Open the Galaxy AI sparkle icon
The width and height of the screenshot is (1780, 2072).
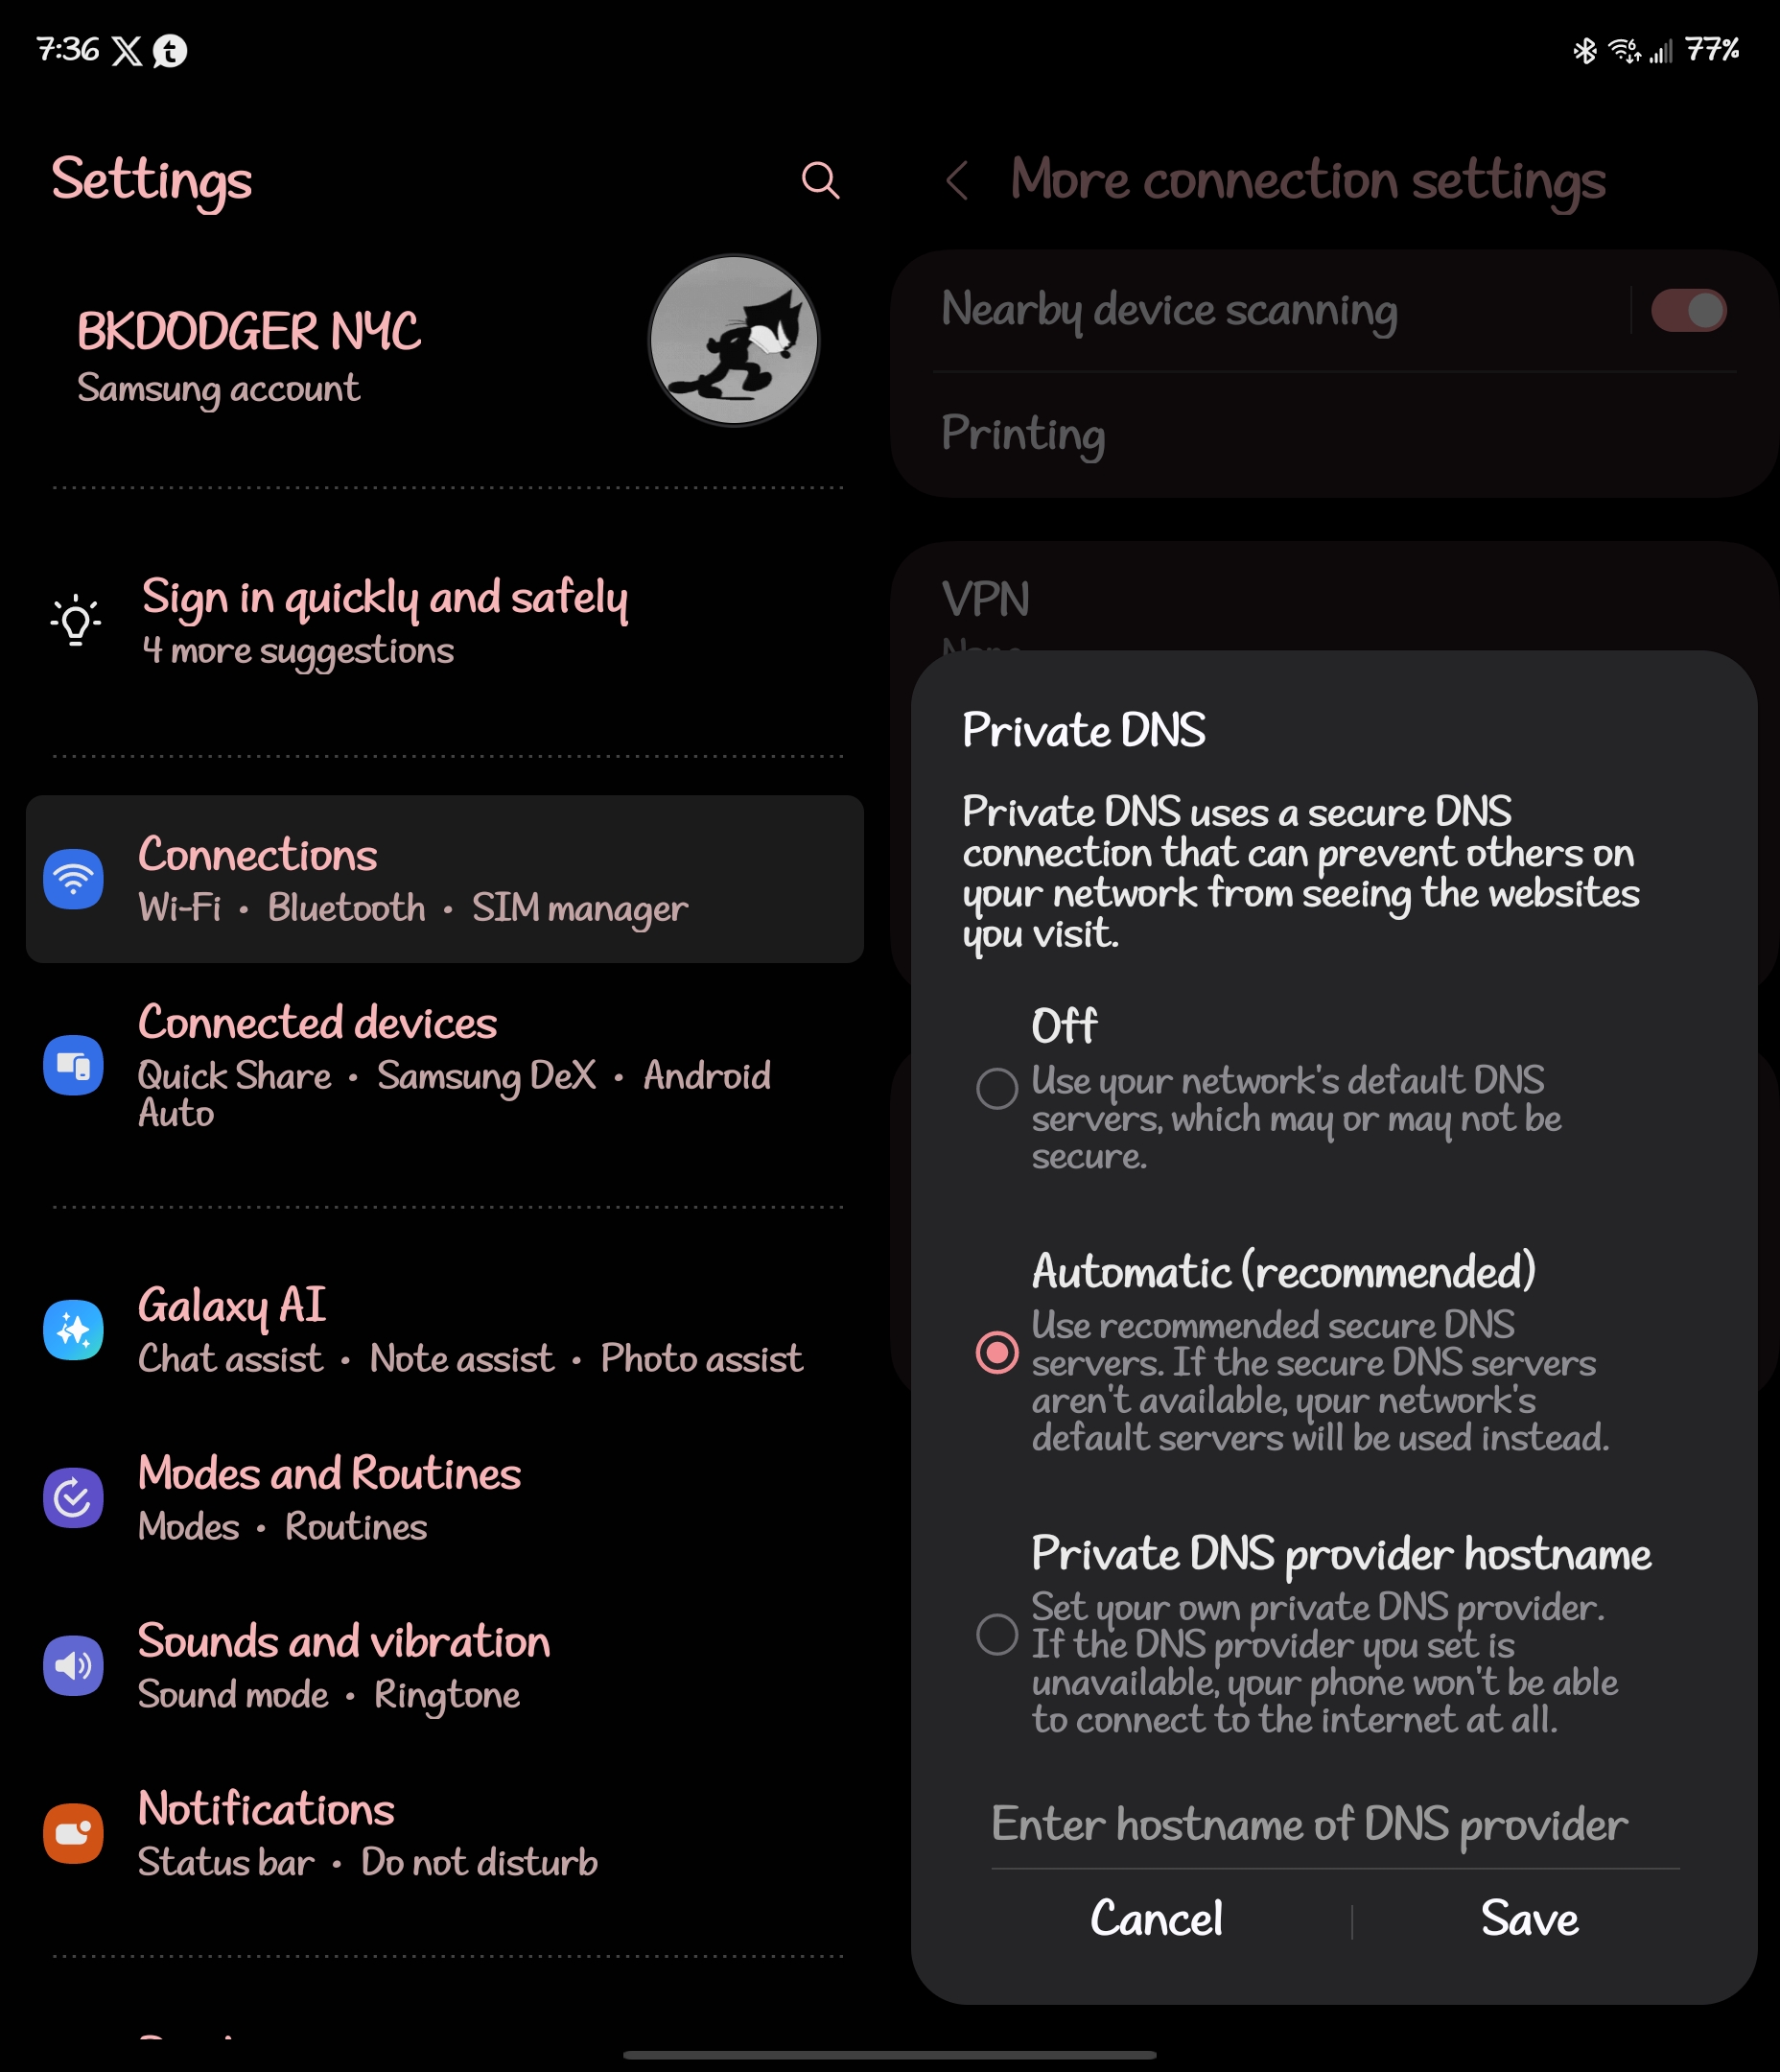point(73,1330)
